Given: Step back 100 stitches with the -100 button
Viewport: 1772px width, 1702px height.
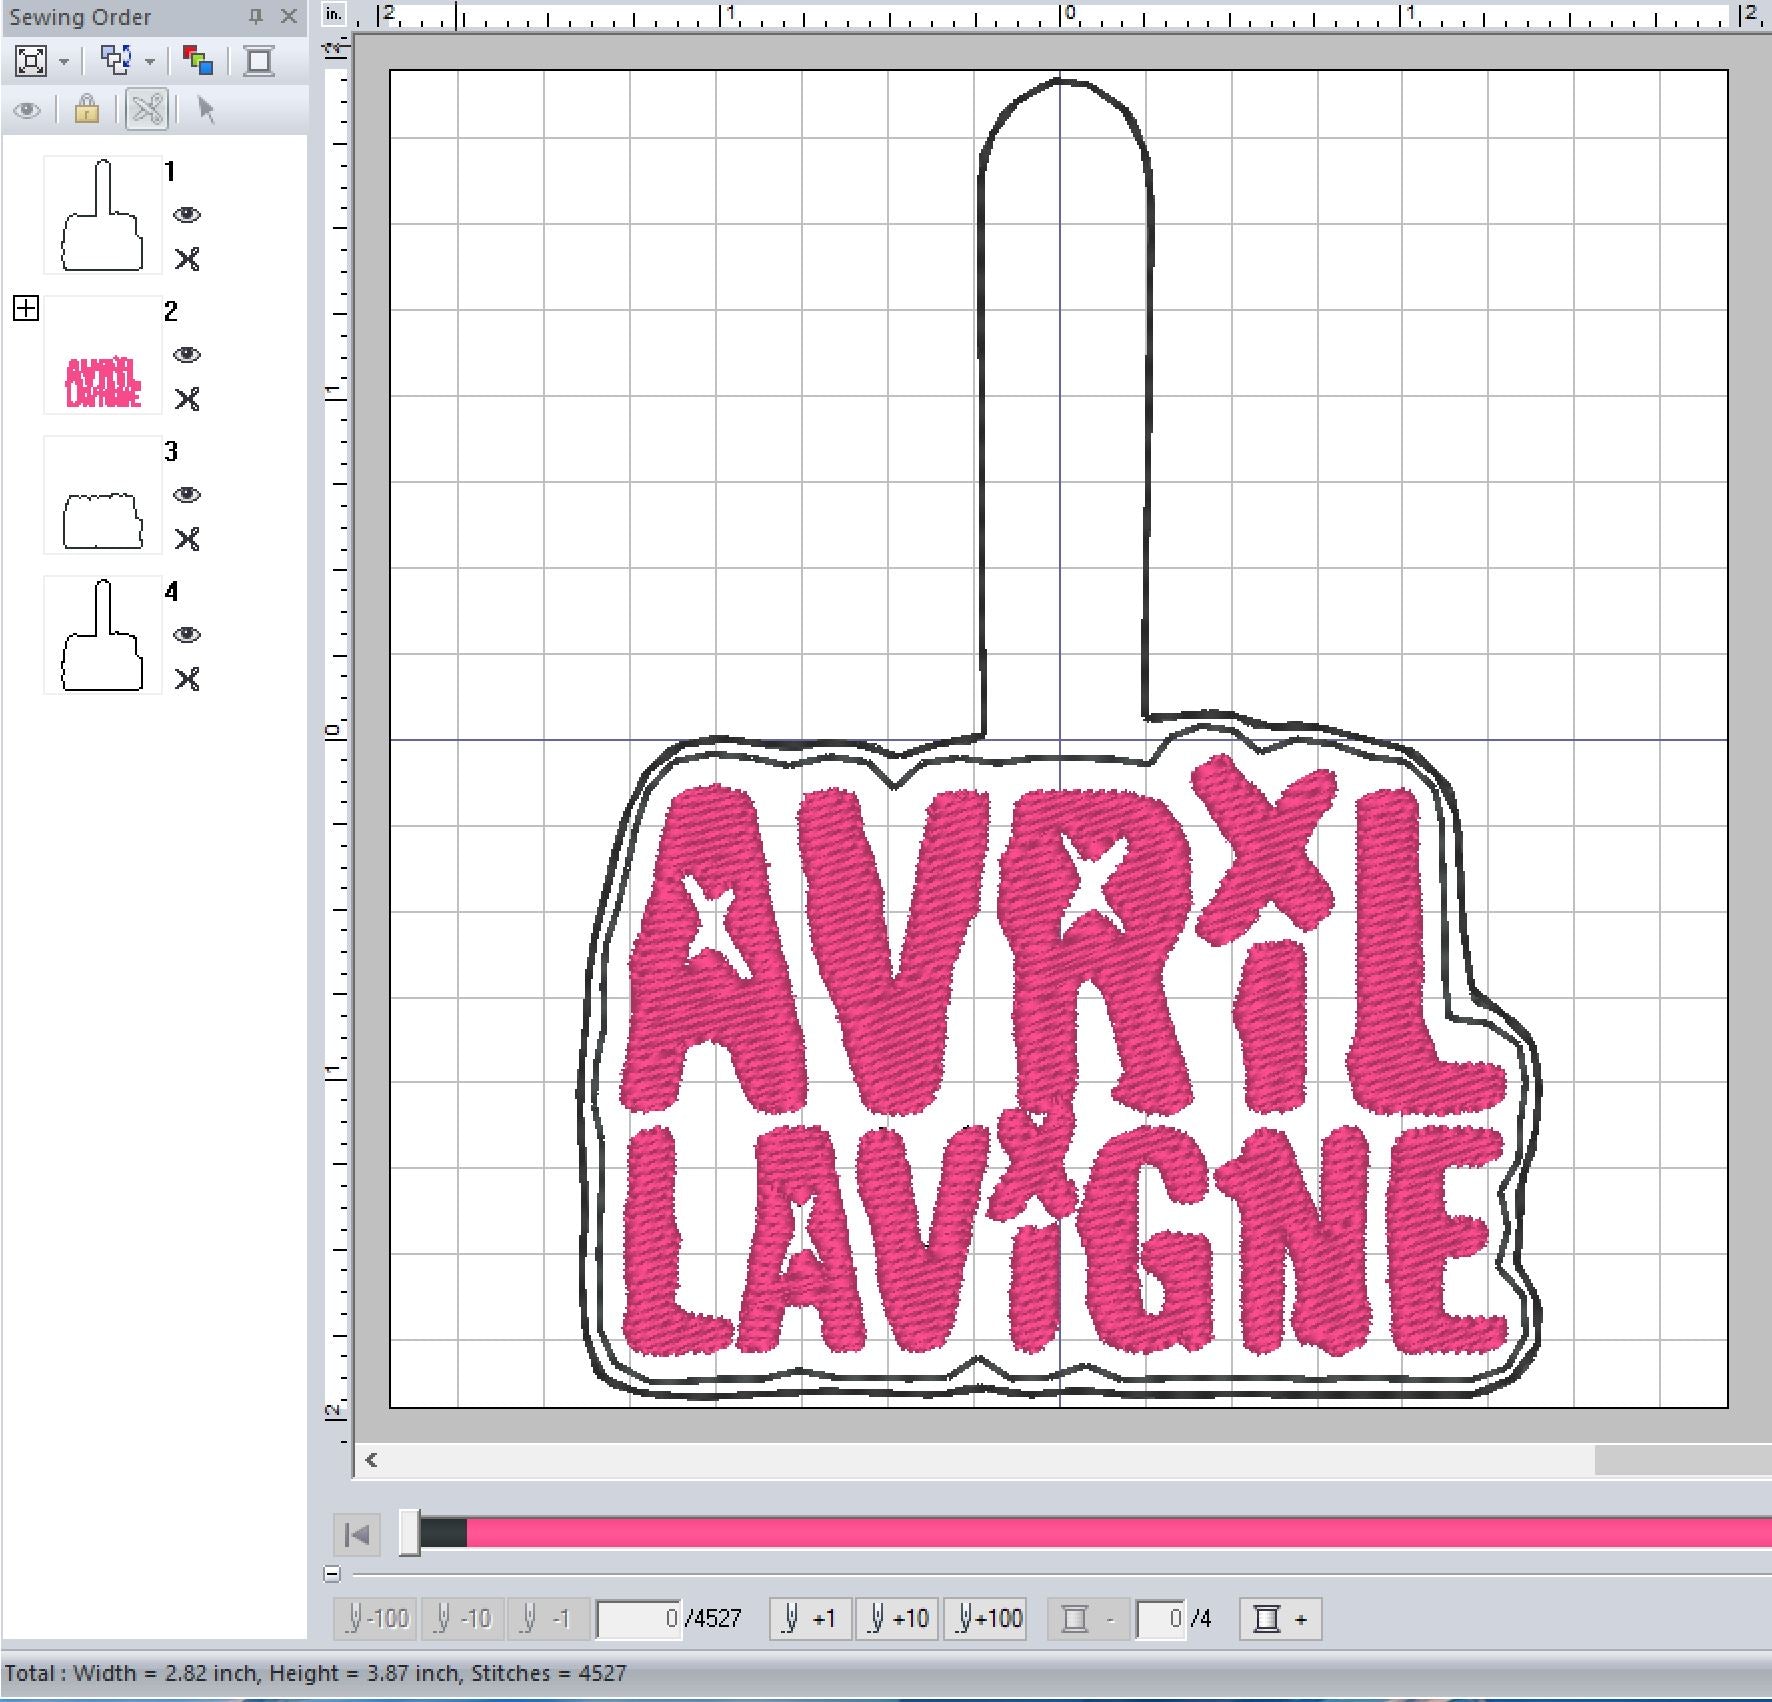Looking at the screenshot, I should tap(376, 1618).
